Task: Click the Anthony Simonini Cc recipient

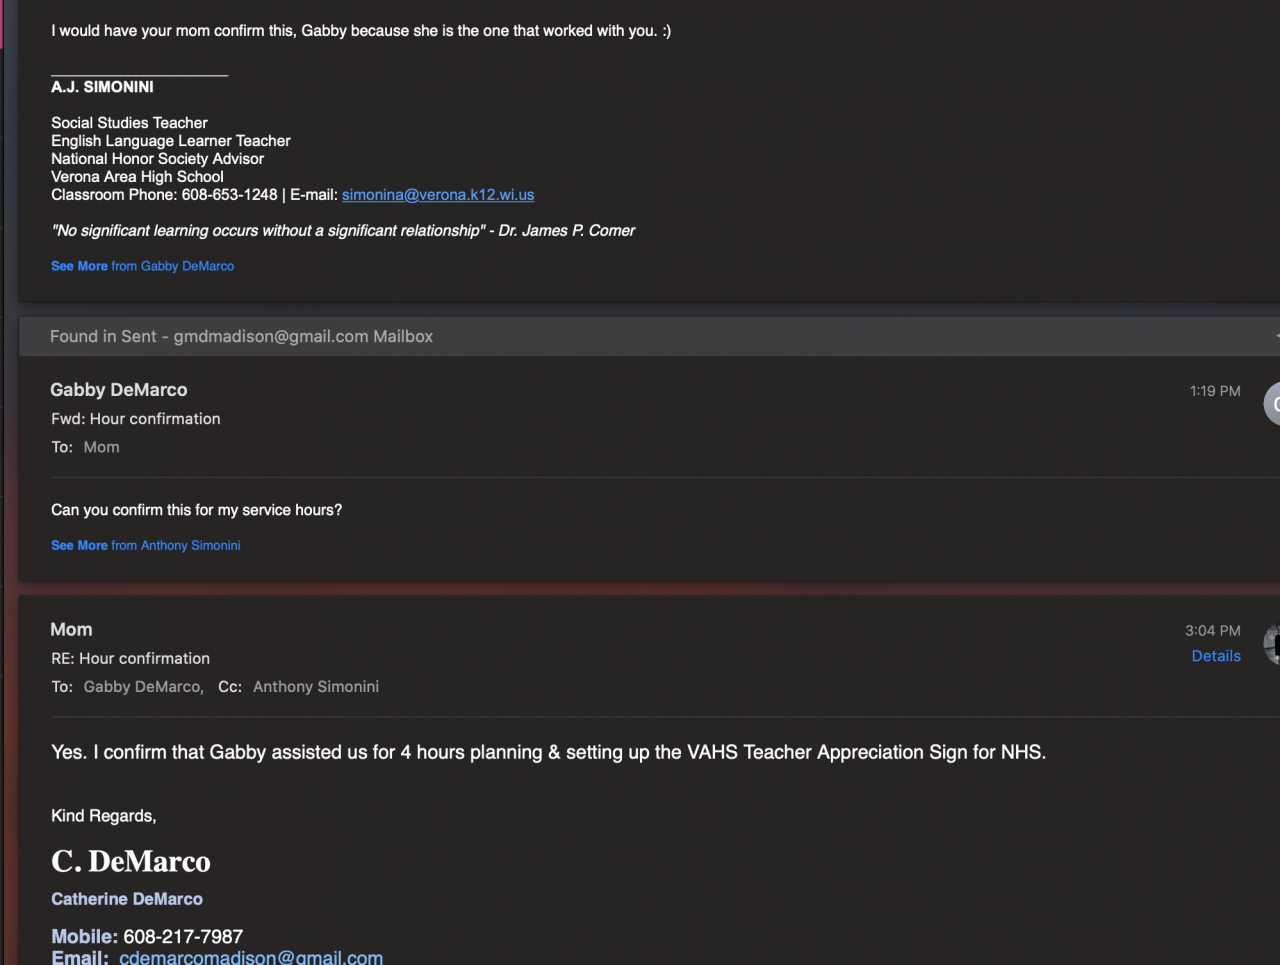Action: click(x=315, y=687)
